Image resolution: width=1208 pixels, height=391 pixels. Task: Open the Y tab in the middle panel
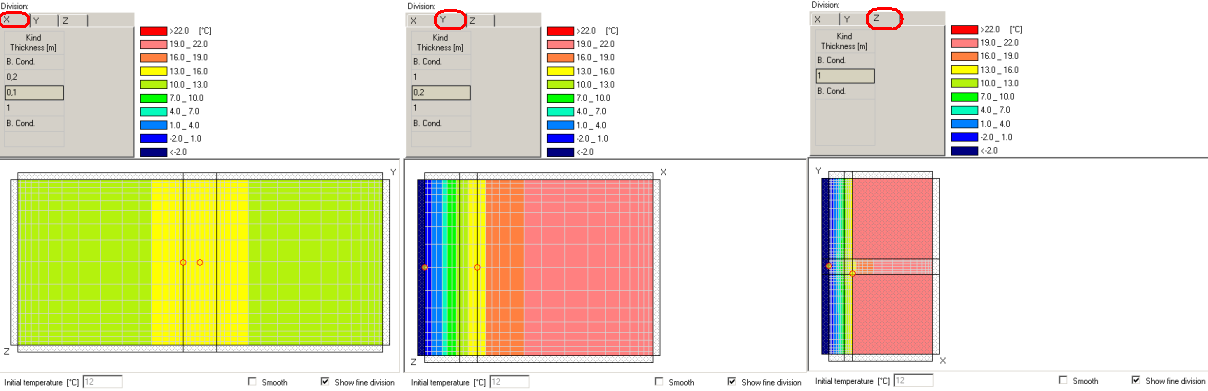pos(449,19)
